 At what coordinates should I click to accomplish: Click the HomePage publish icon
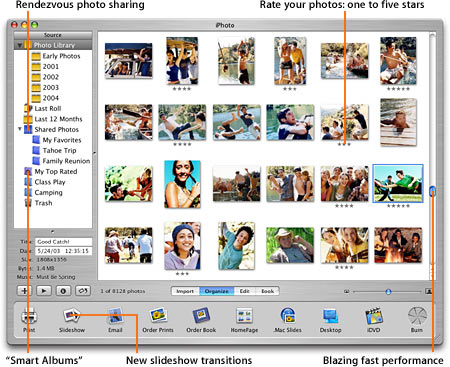244,315
